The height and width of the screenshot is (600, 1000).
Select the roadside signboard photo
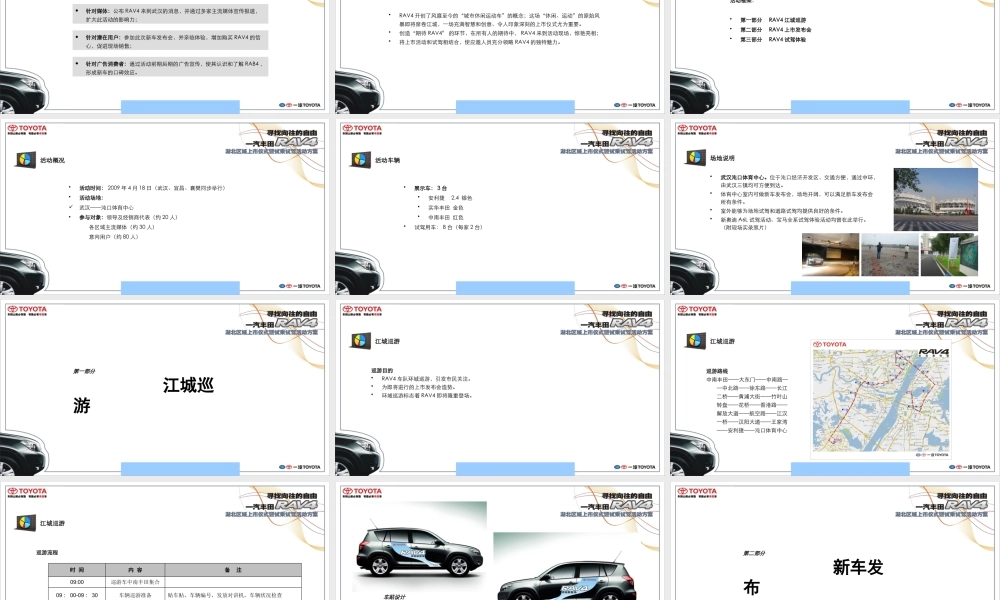949,254
